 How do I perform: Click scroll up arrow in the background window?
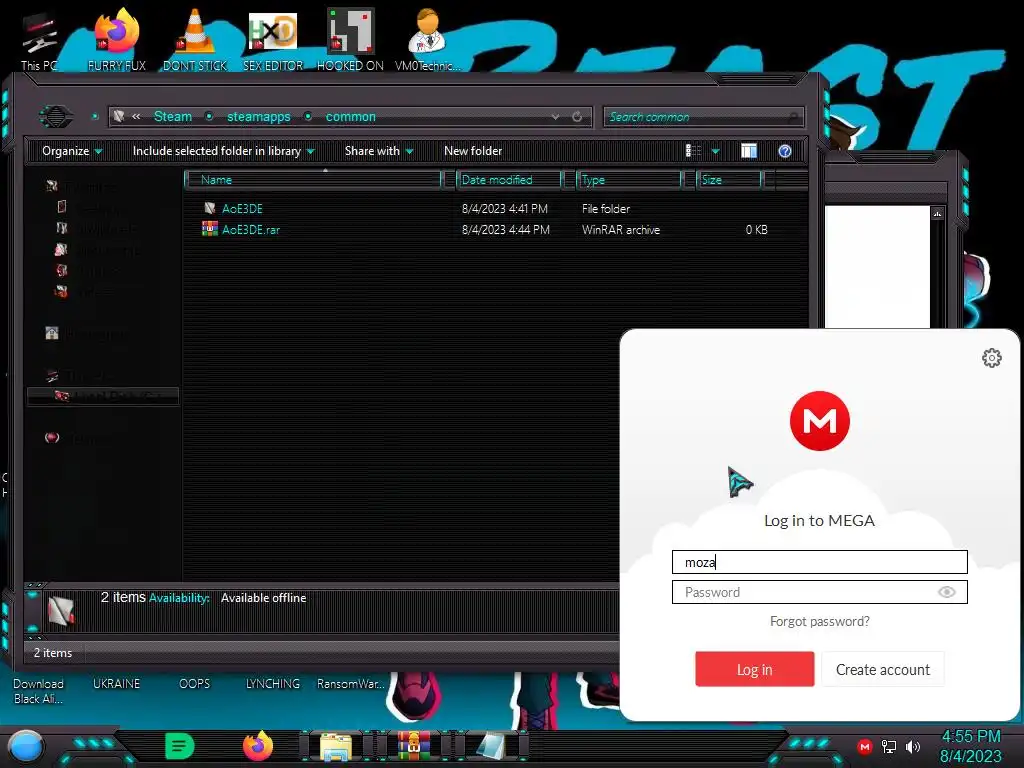(938, 214)
